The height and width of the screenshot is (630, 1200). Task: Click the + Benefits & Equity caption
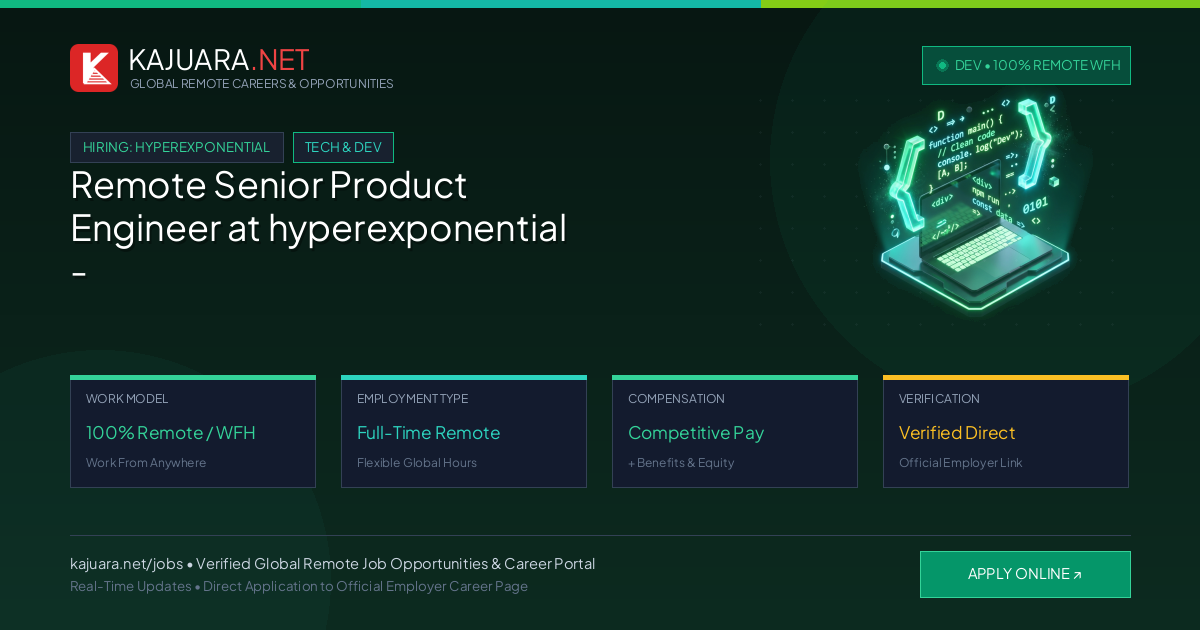click(x=681, y=463)
